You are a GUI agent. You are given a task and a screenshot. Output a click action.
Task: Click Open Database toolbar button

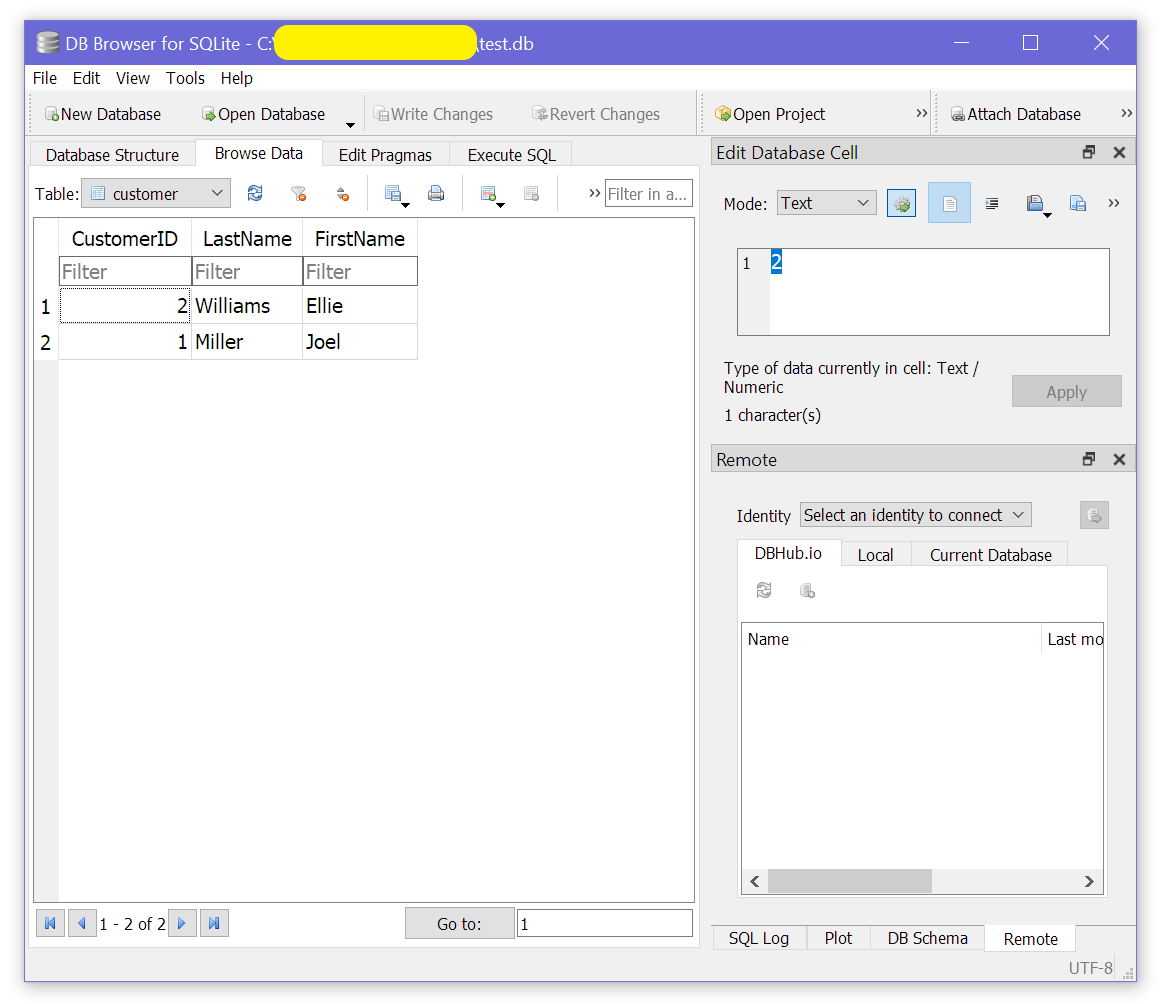click(263, 114)
